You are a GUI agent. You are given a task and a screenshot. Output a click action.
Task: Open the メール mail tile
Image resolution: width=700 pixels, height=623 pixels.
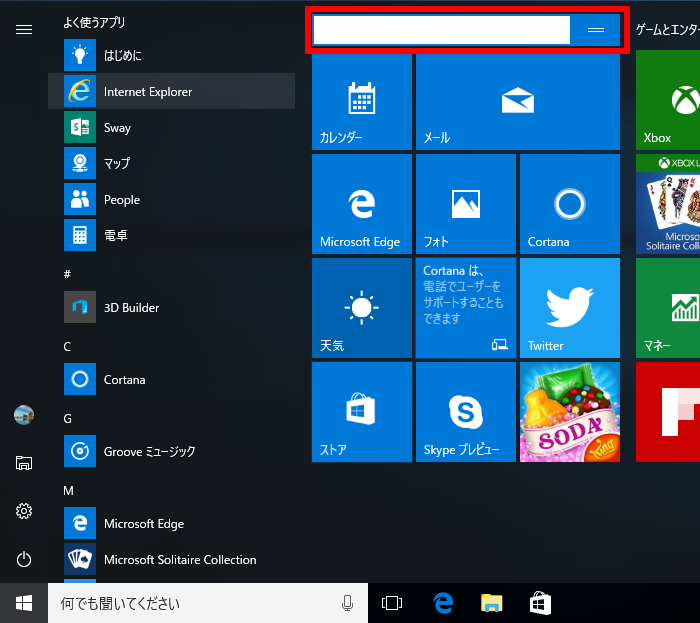point(518,100)
